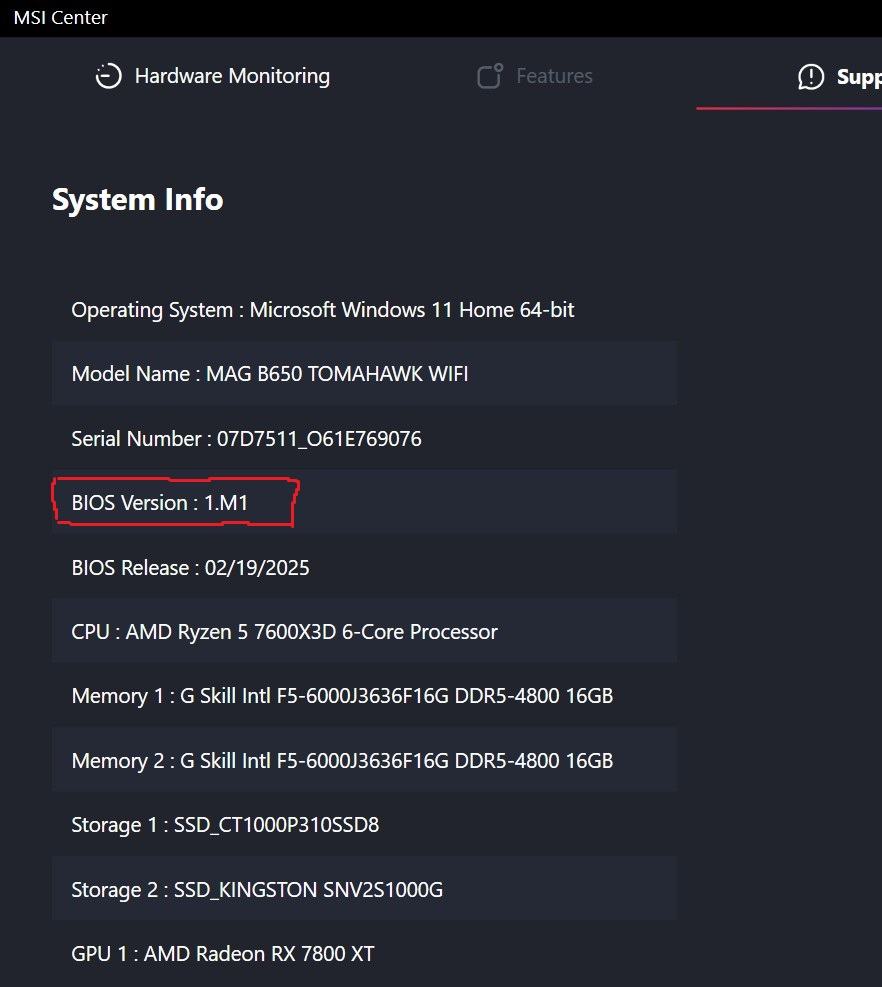Click the Features tab icon
The width and height of the screenshot is (882, 987).
489,76
